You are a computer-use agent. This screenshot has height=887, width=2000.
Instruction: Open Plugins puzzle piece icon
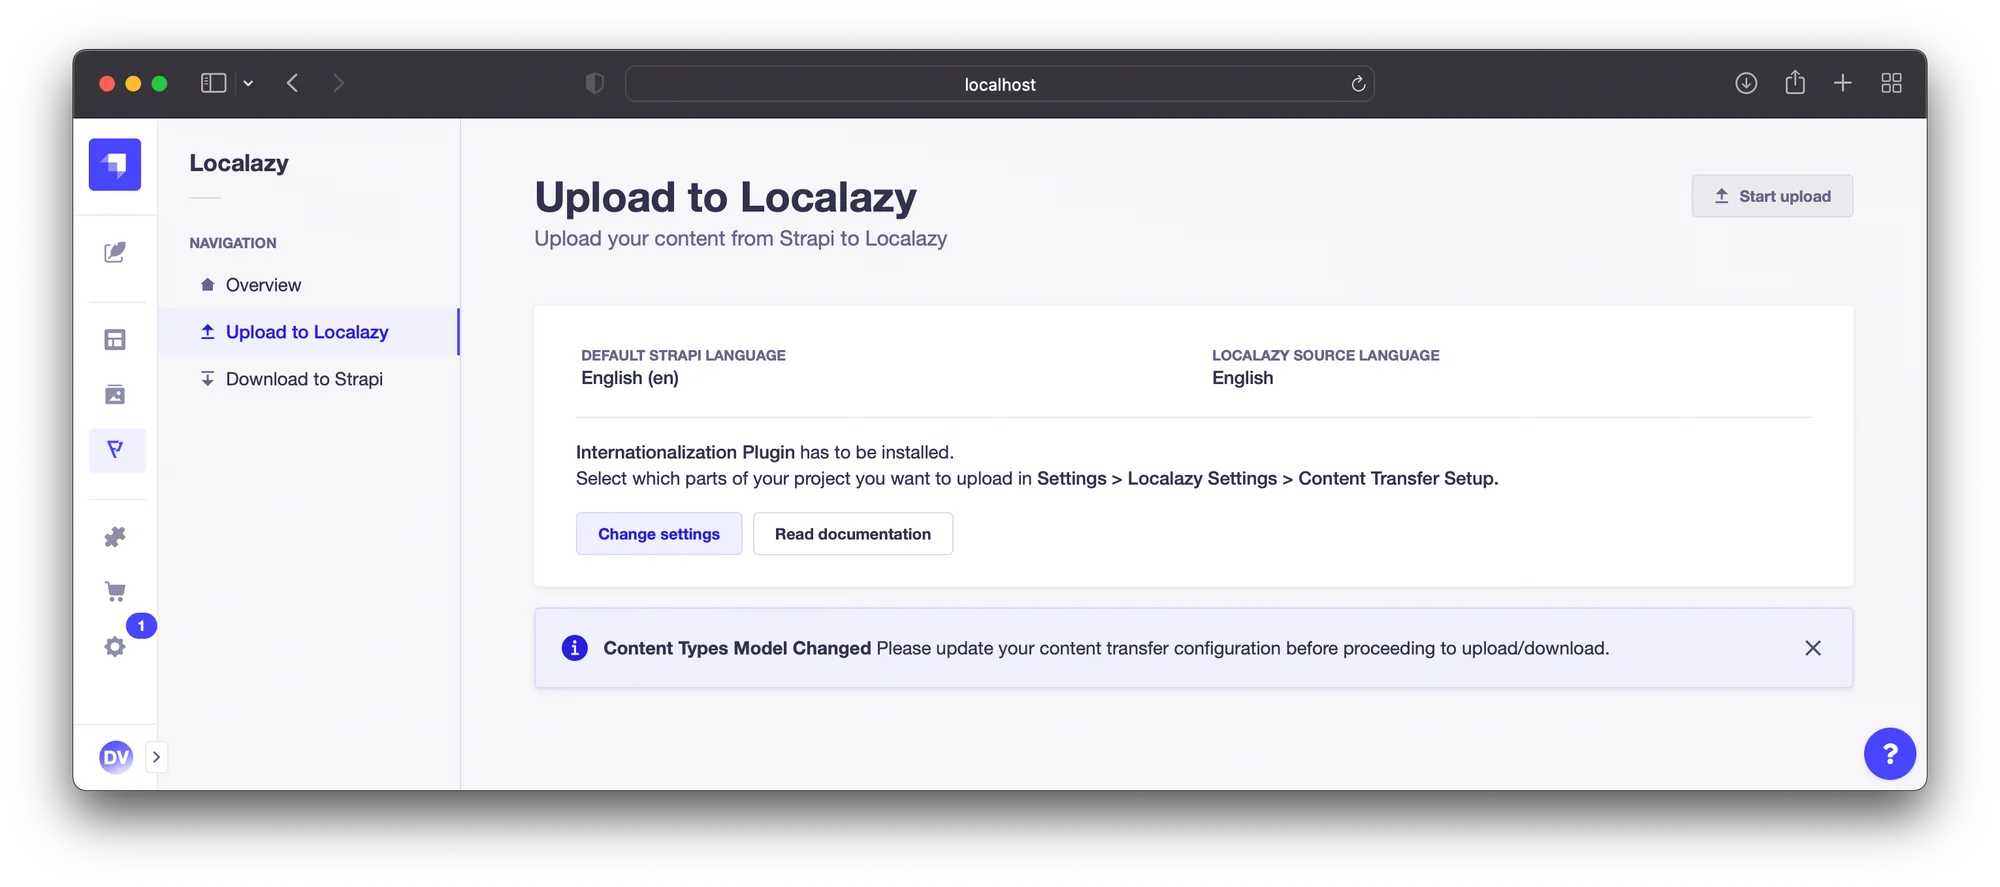[x=115, y=537]
